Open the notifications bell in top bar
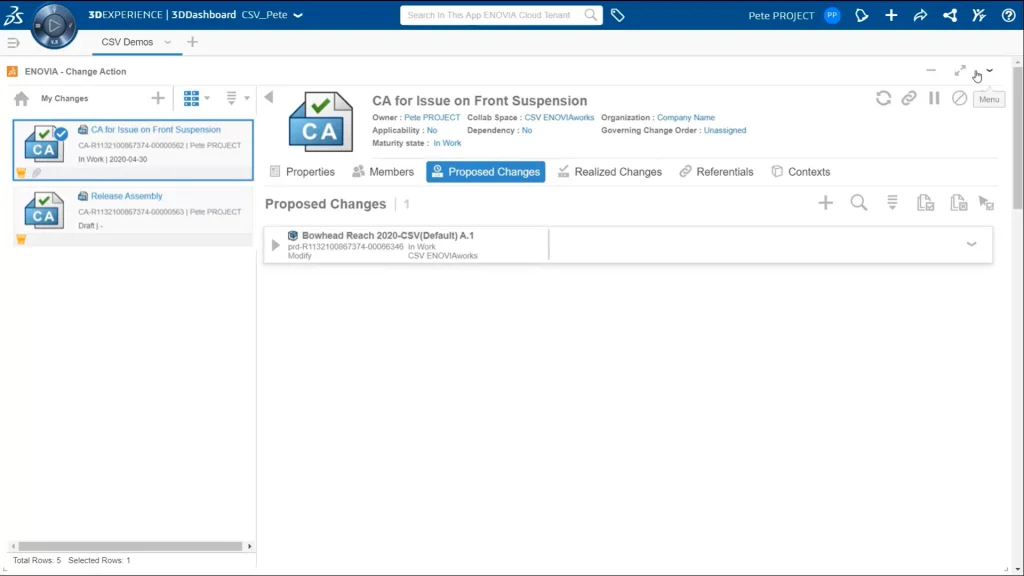The image size is (1024, 576). 861,15
